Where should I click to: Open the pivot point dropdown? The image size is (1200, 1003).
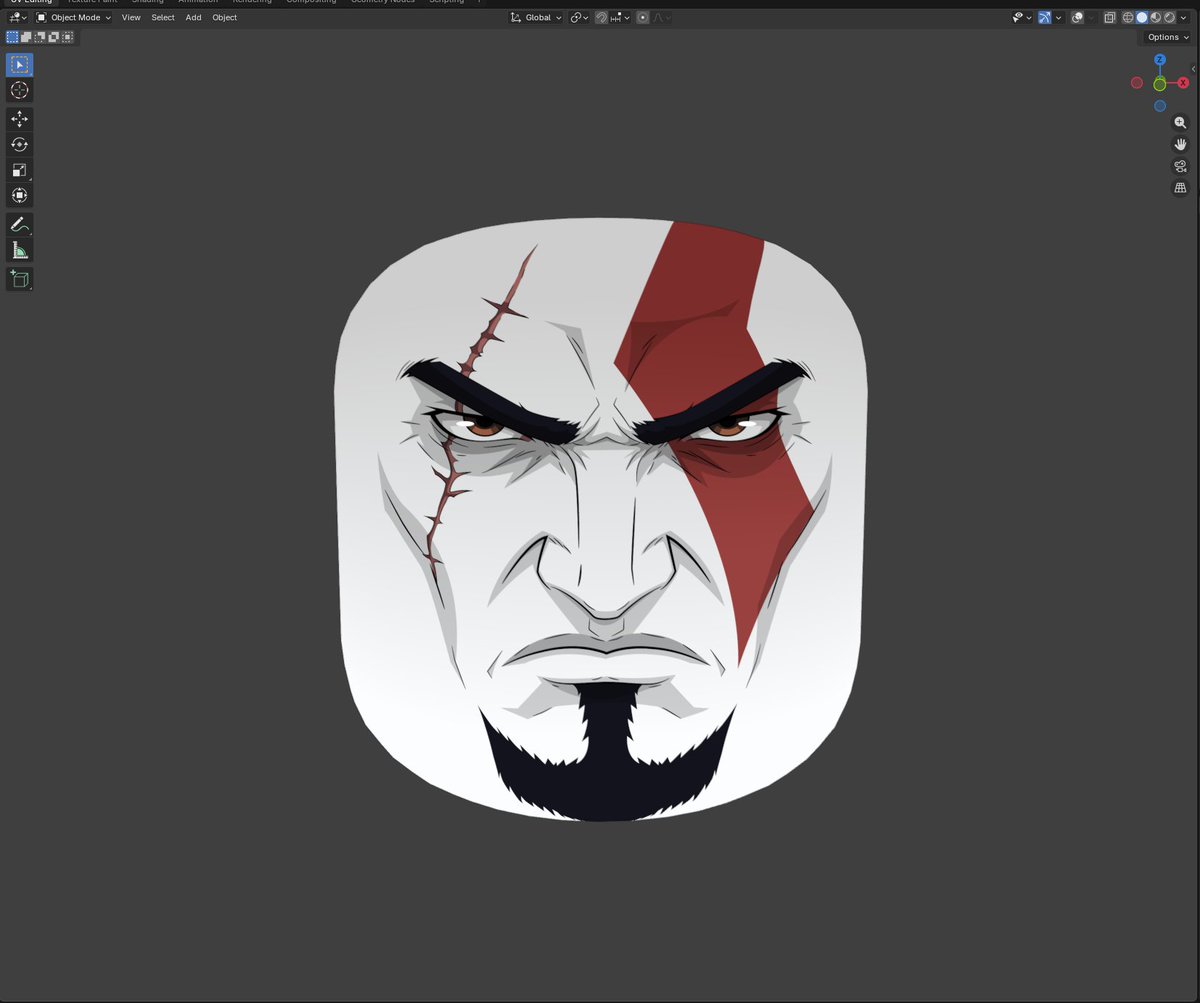pyautogui.click(x=580, y=18)
